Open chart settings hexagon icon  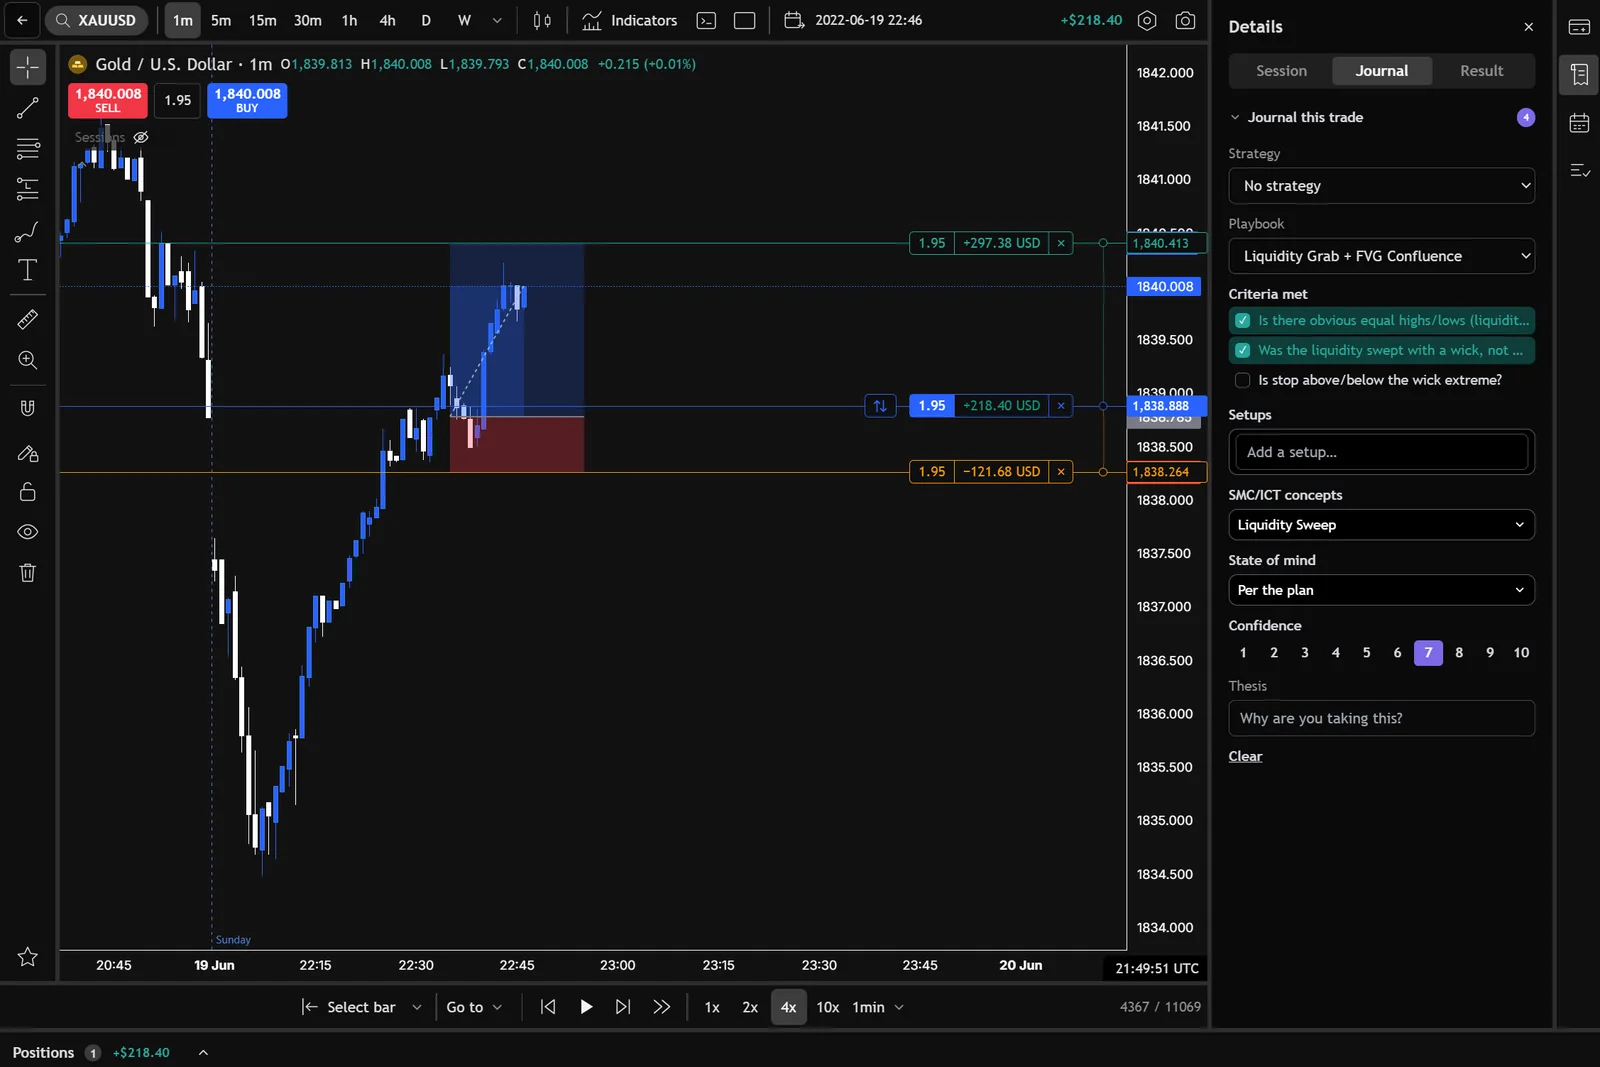[1147, 20]
